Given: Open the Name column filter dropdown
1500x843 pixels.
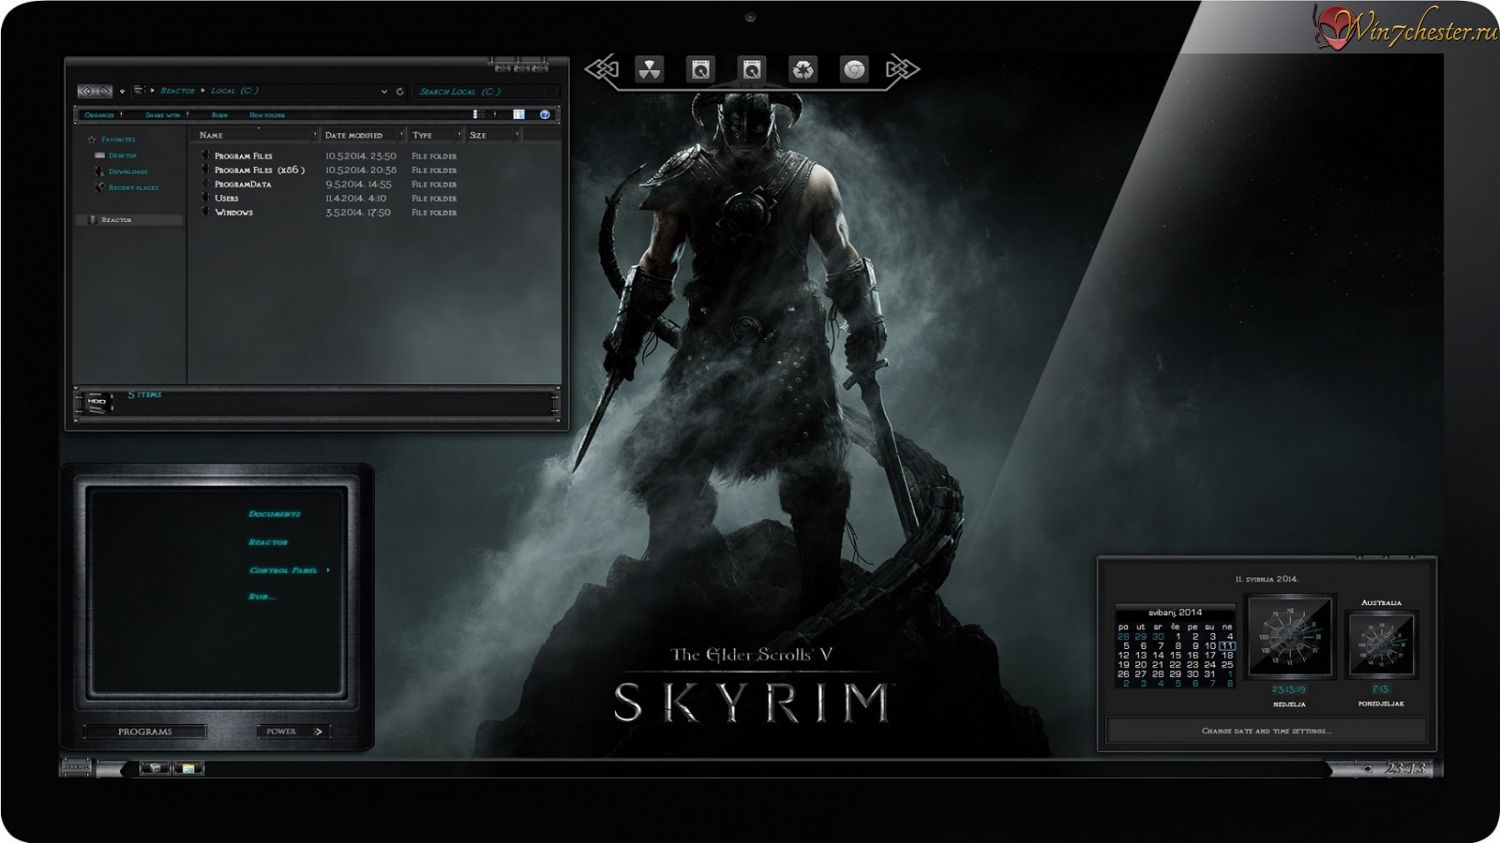Looking at the screenshot, I should click(315, 135).
